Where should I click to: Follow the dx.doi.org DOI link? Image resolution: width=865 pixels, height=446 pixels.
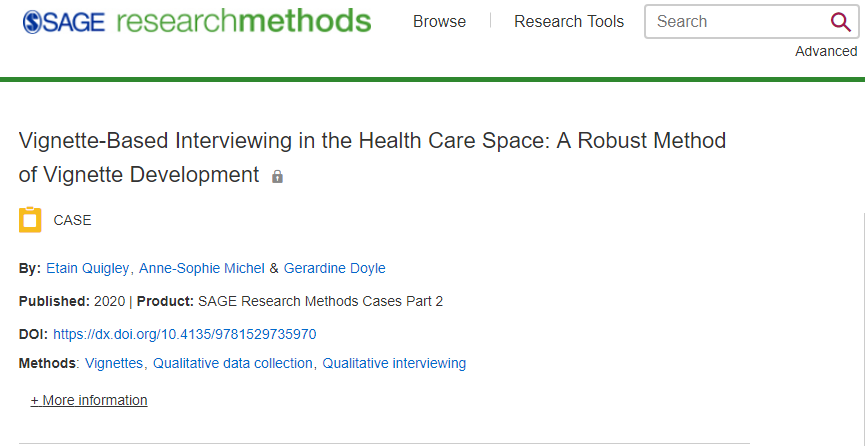184,334
